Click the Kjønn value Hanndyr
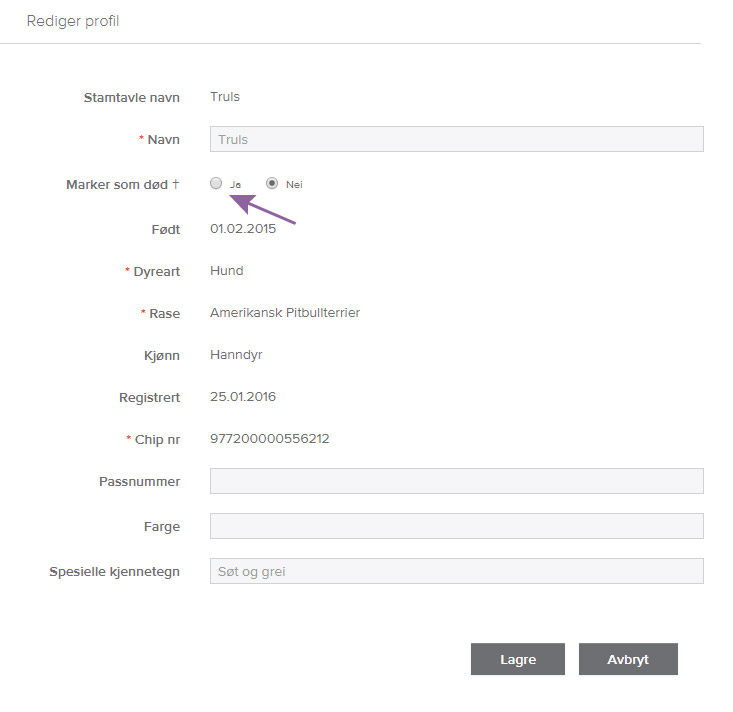Image resolution: width=733 pixels, height=712 pixels. pos(236,355)
